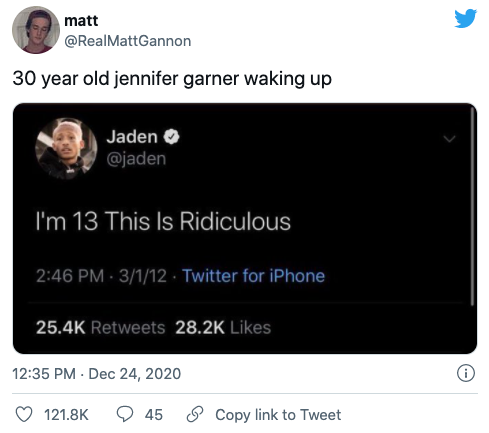
Task: View the 25.4K Retweets count
Action: point(101,327)
